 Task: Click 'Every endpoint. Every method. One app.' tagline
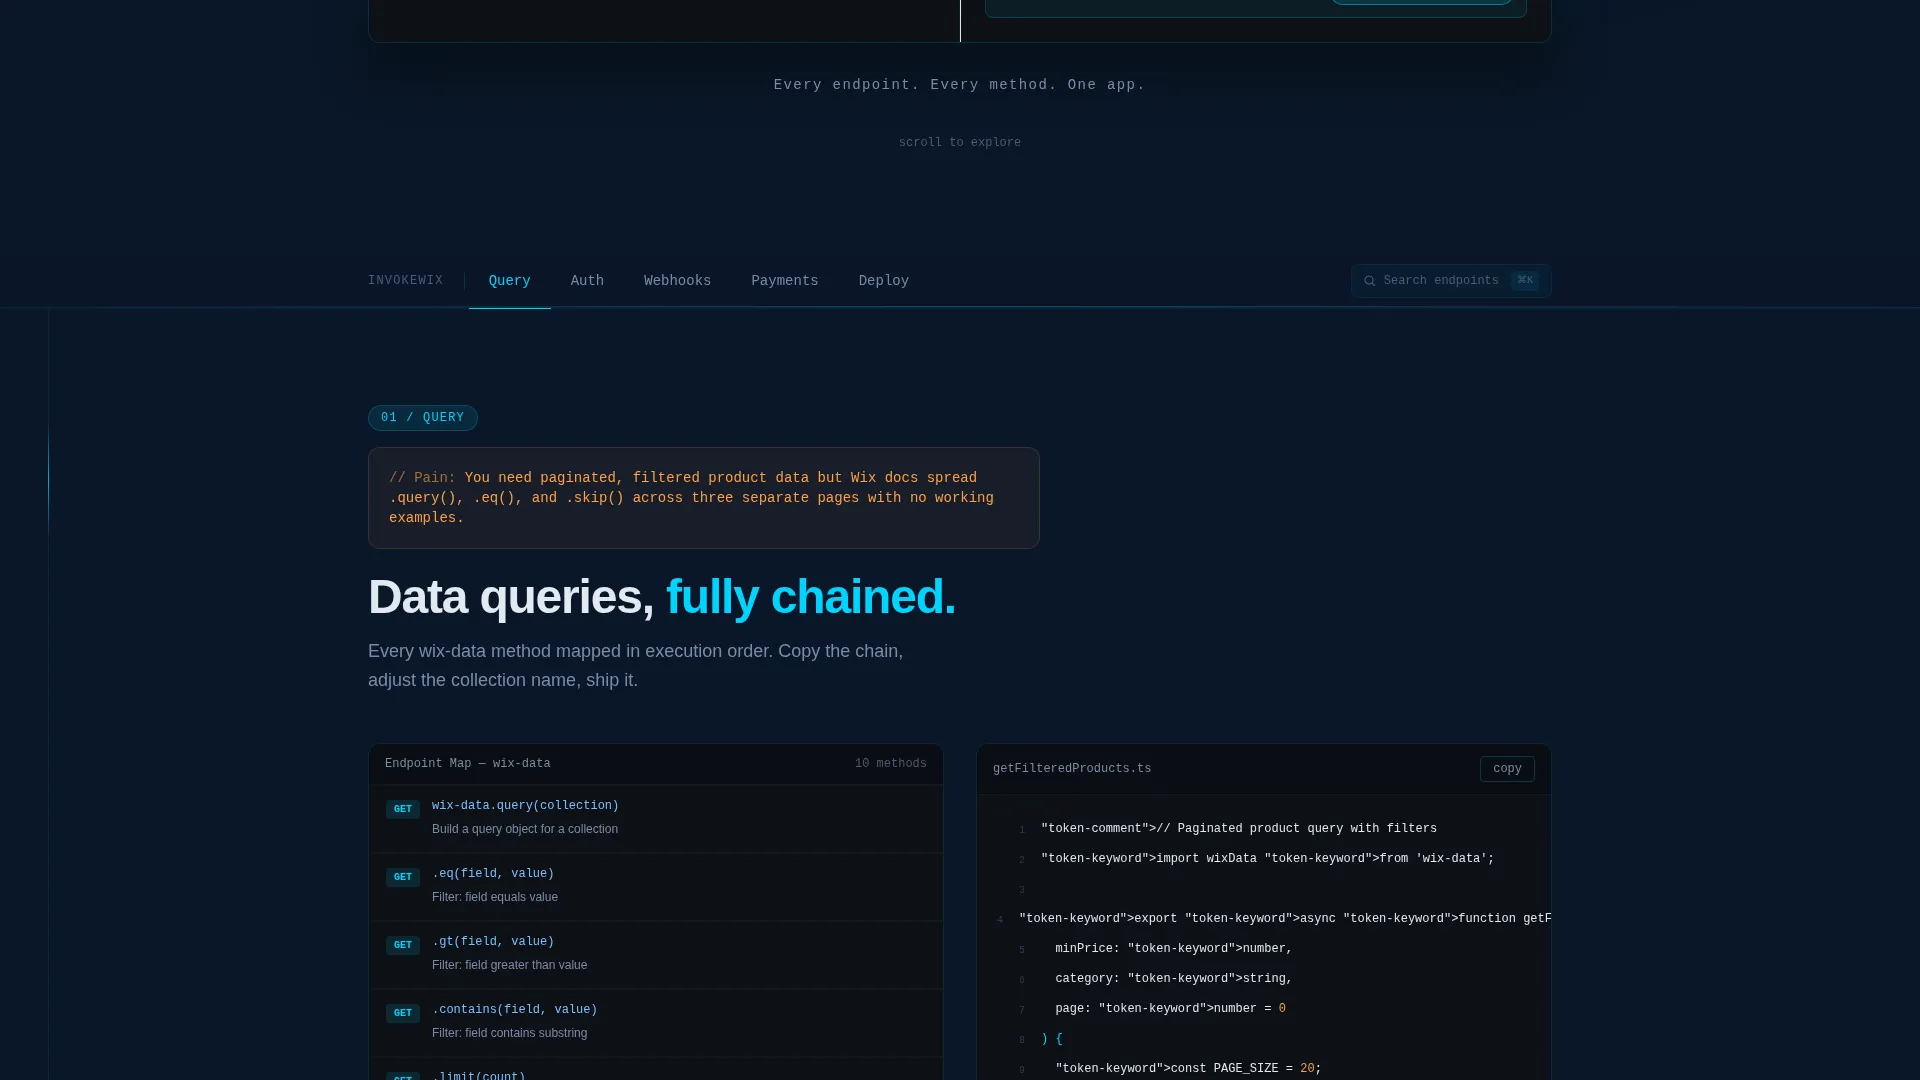click(959, 85)
